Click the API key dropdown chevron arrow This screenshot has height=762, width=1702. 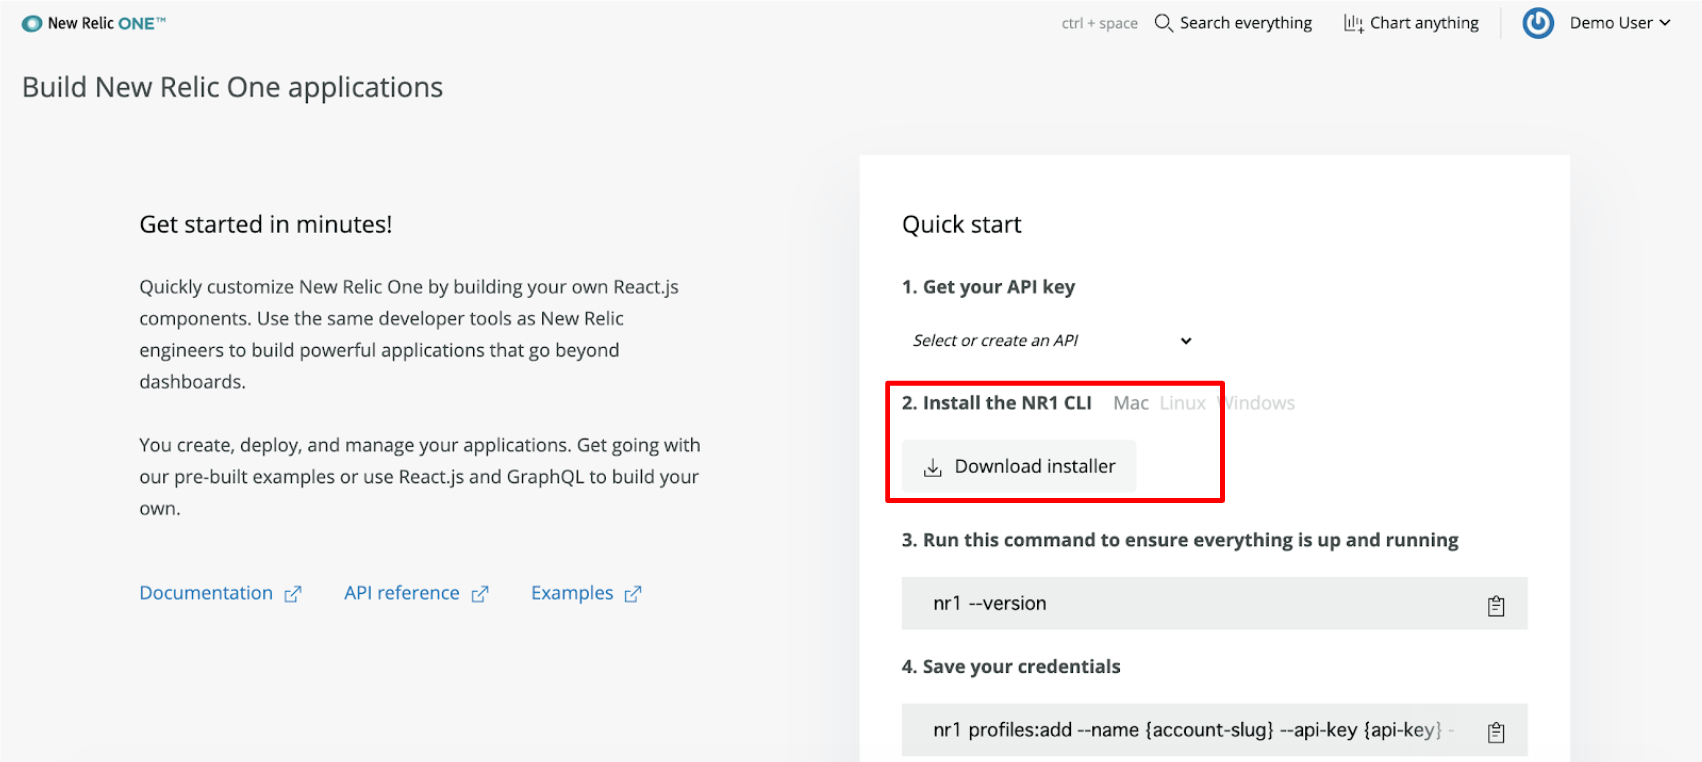click(x=1186, y=341)
